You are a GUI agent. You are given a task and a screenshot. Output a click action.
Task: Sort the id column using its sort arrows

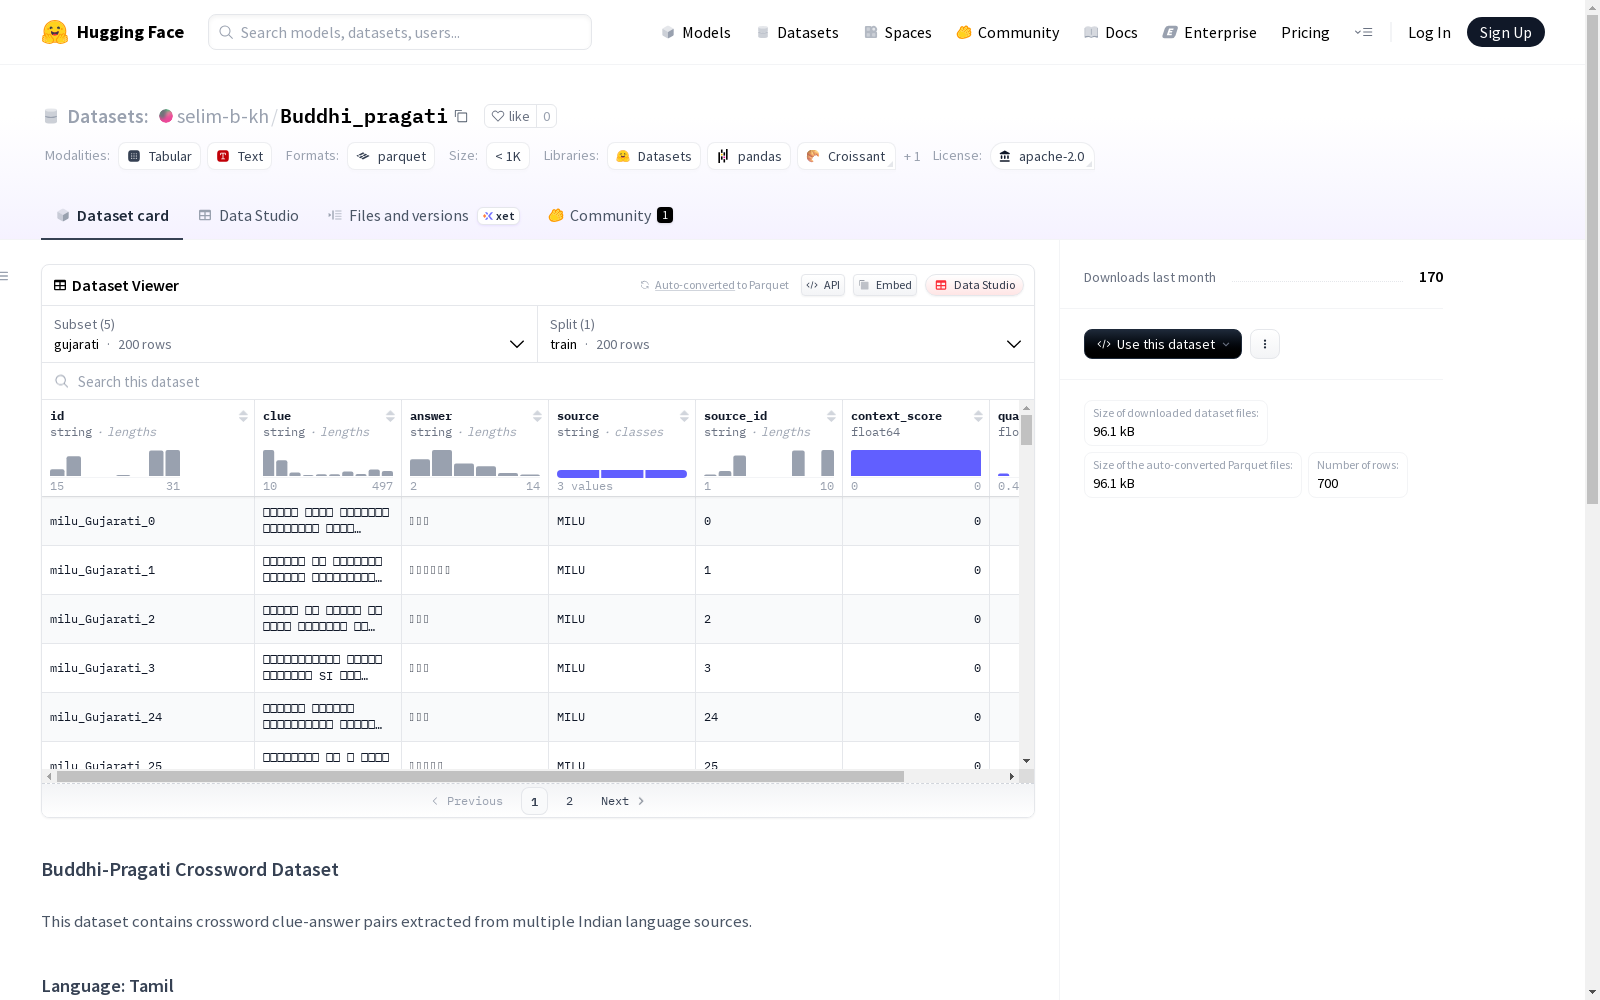click(x=243, y=416)
